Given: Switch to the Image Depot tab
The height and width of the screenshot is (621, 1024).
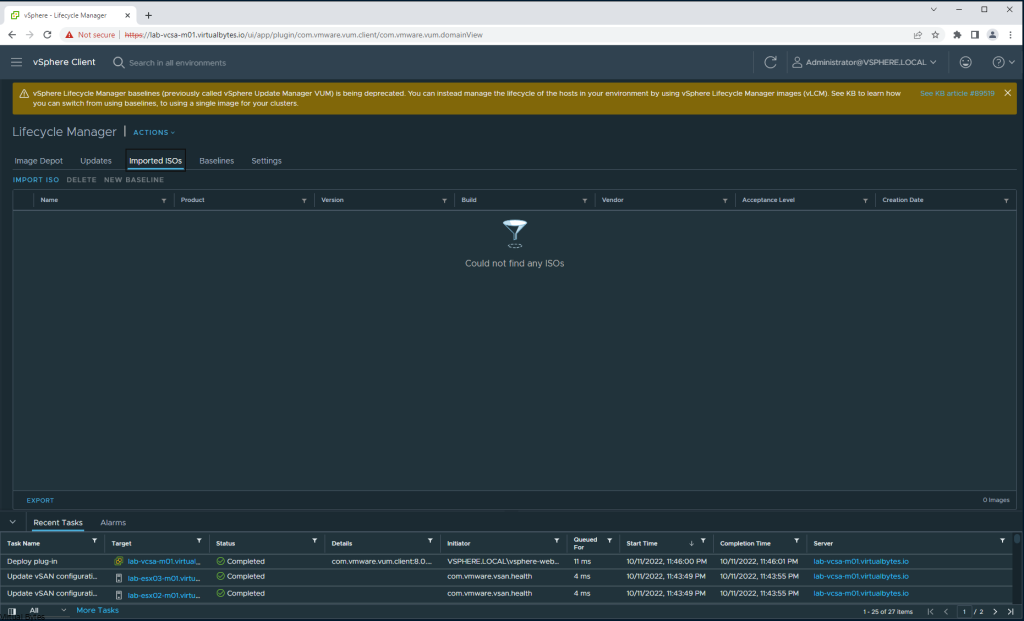Looking at the screenshot, I should 39,161.
